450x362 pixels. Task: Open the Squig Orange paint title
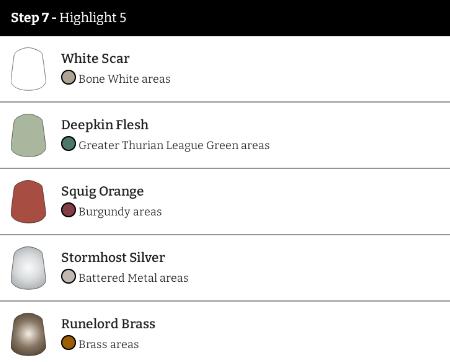[x=103, y=192]
